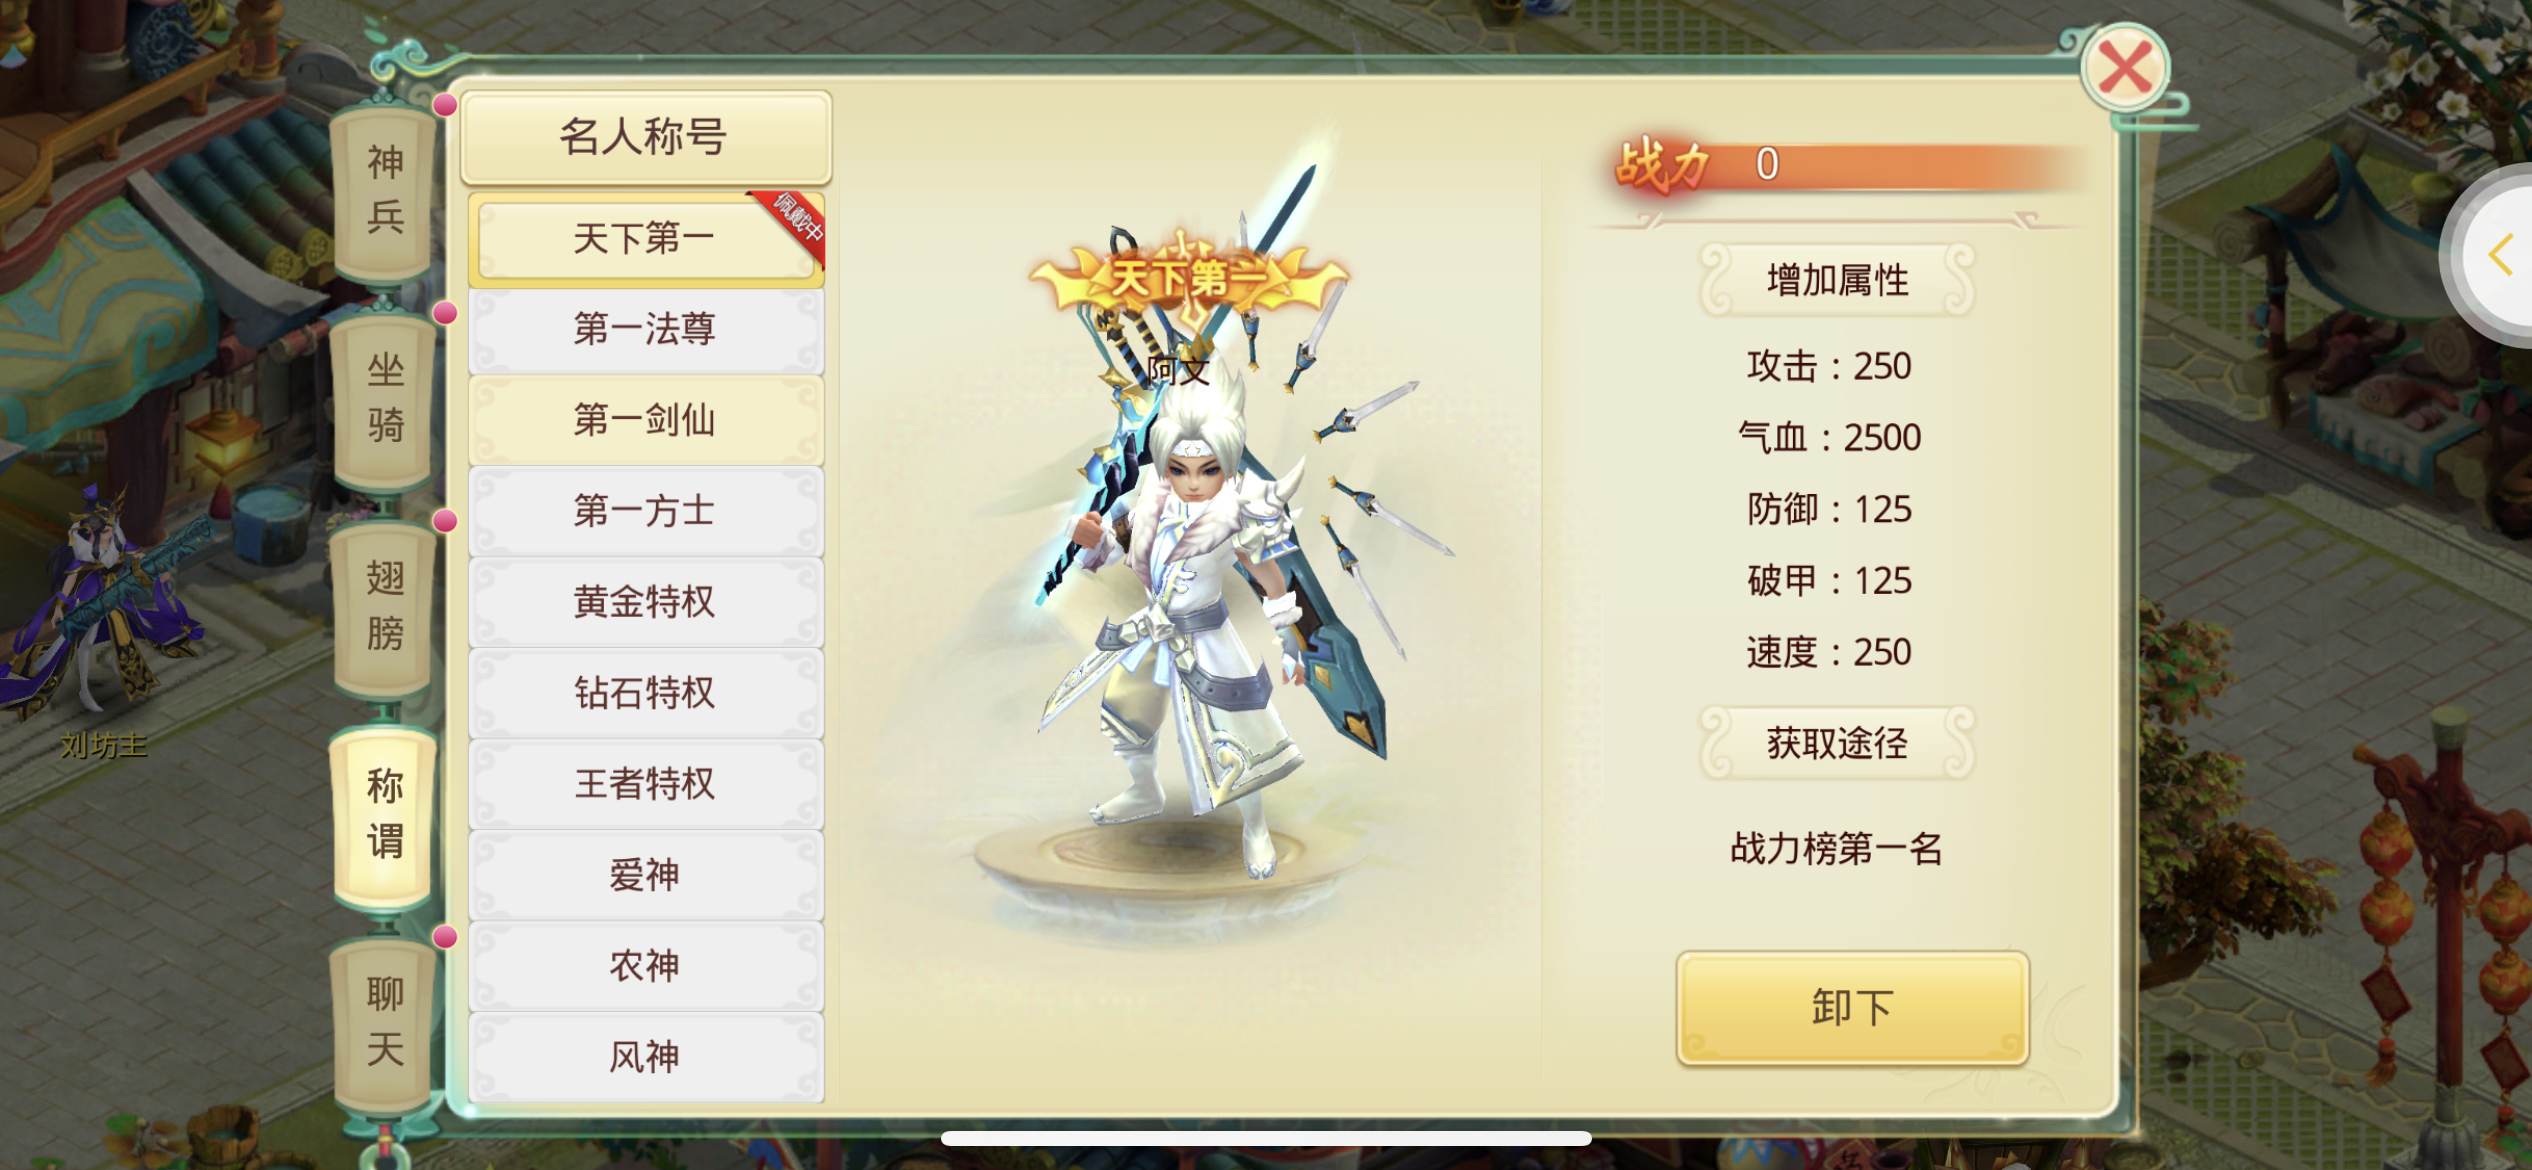Pick the 第一方士 title
The height and width of the screenshot is (1170, 2532).
click(x=646, y=511)
